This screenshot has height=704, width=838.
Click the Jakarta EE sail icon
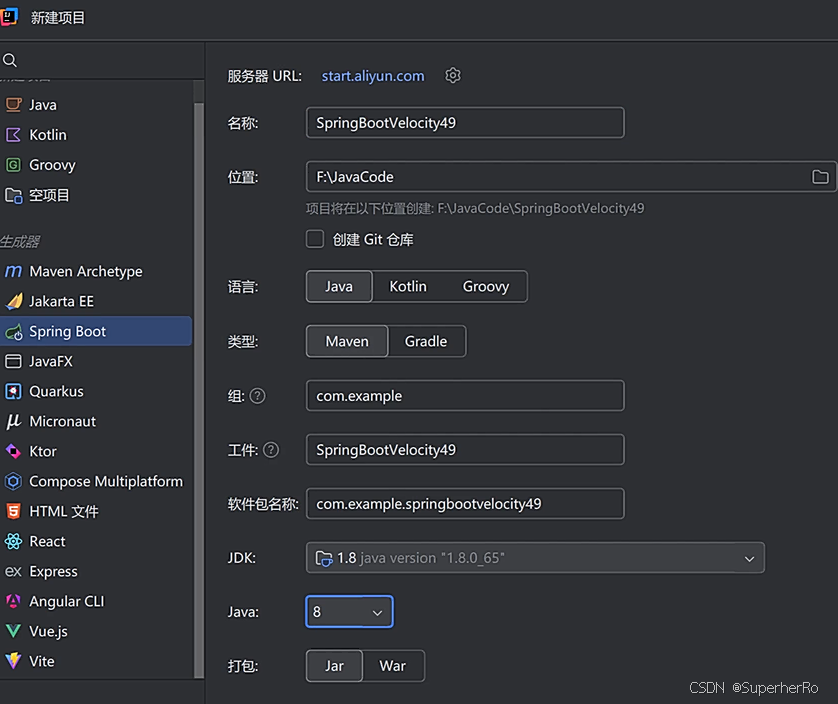tap(14, 301)
